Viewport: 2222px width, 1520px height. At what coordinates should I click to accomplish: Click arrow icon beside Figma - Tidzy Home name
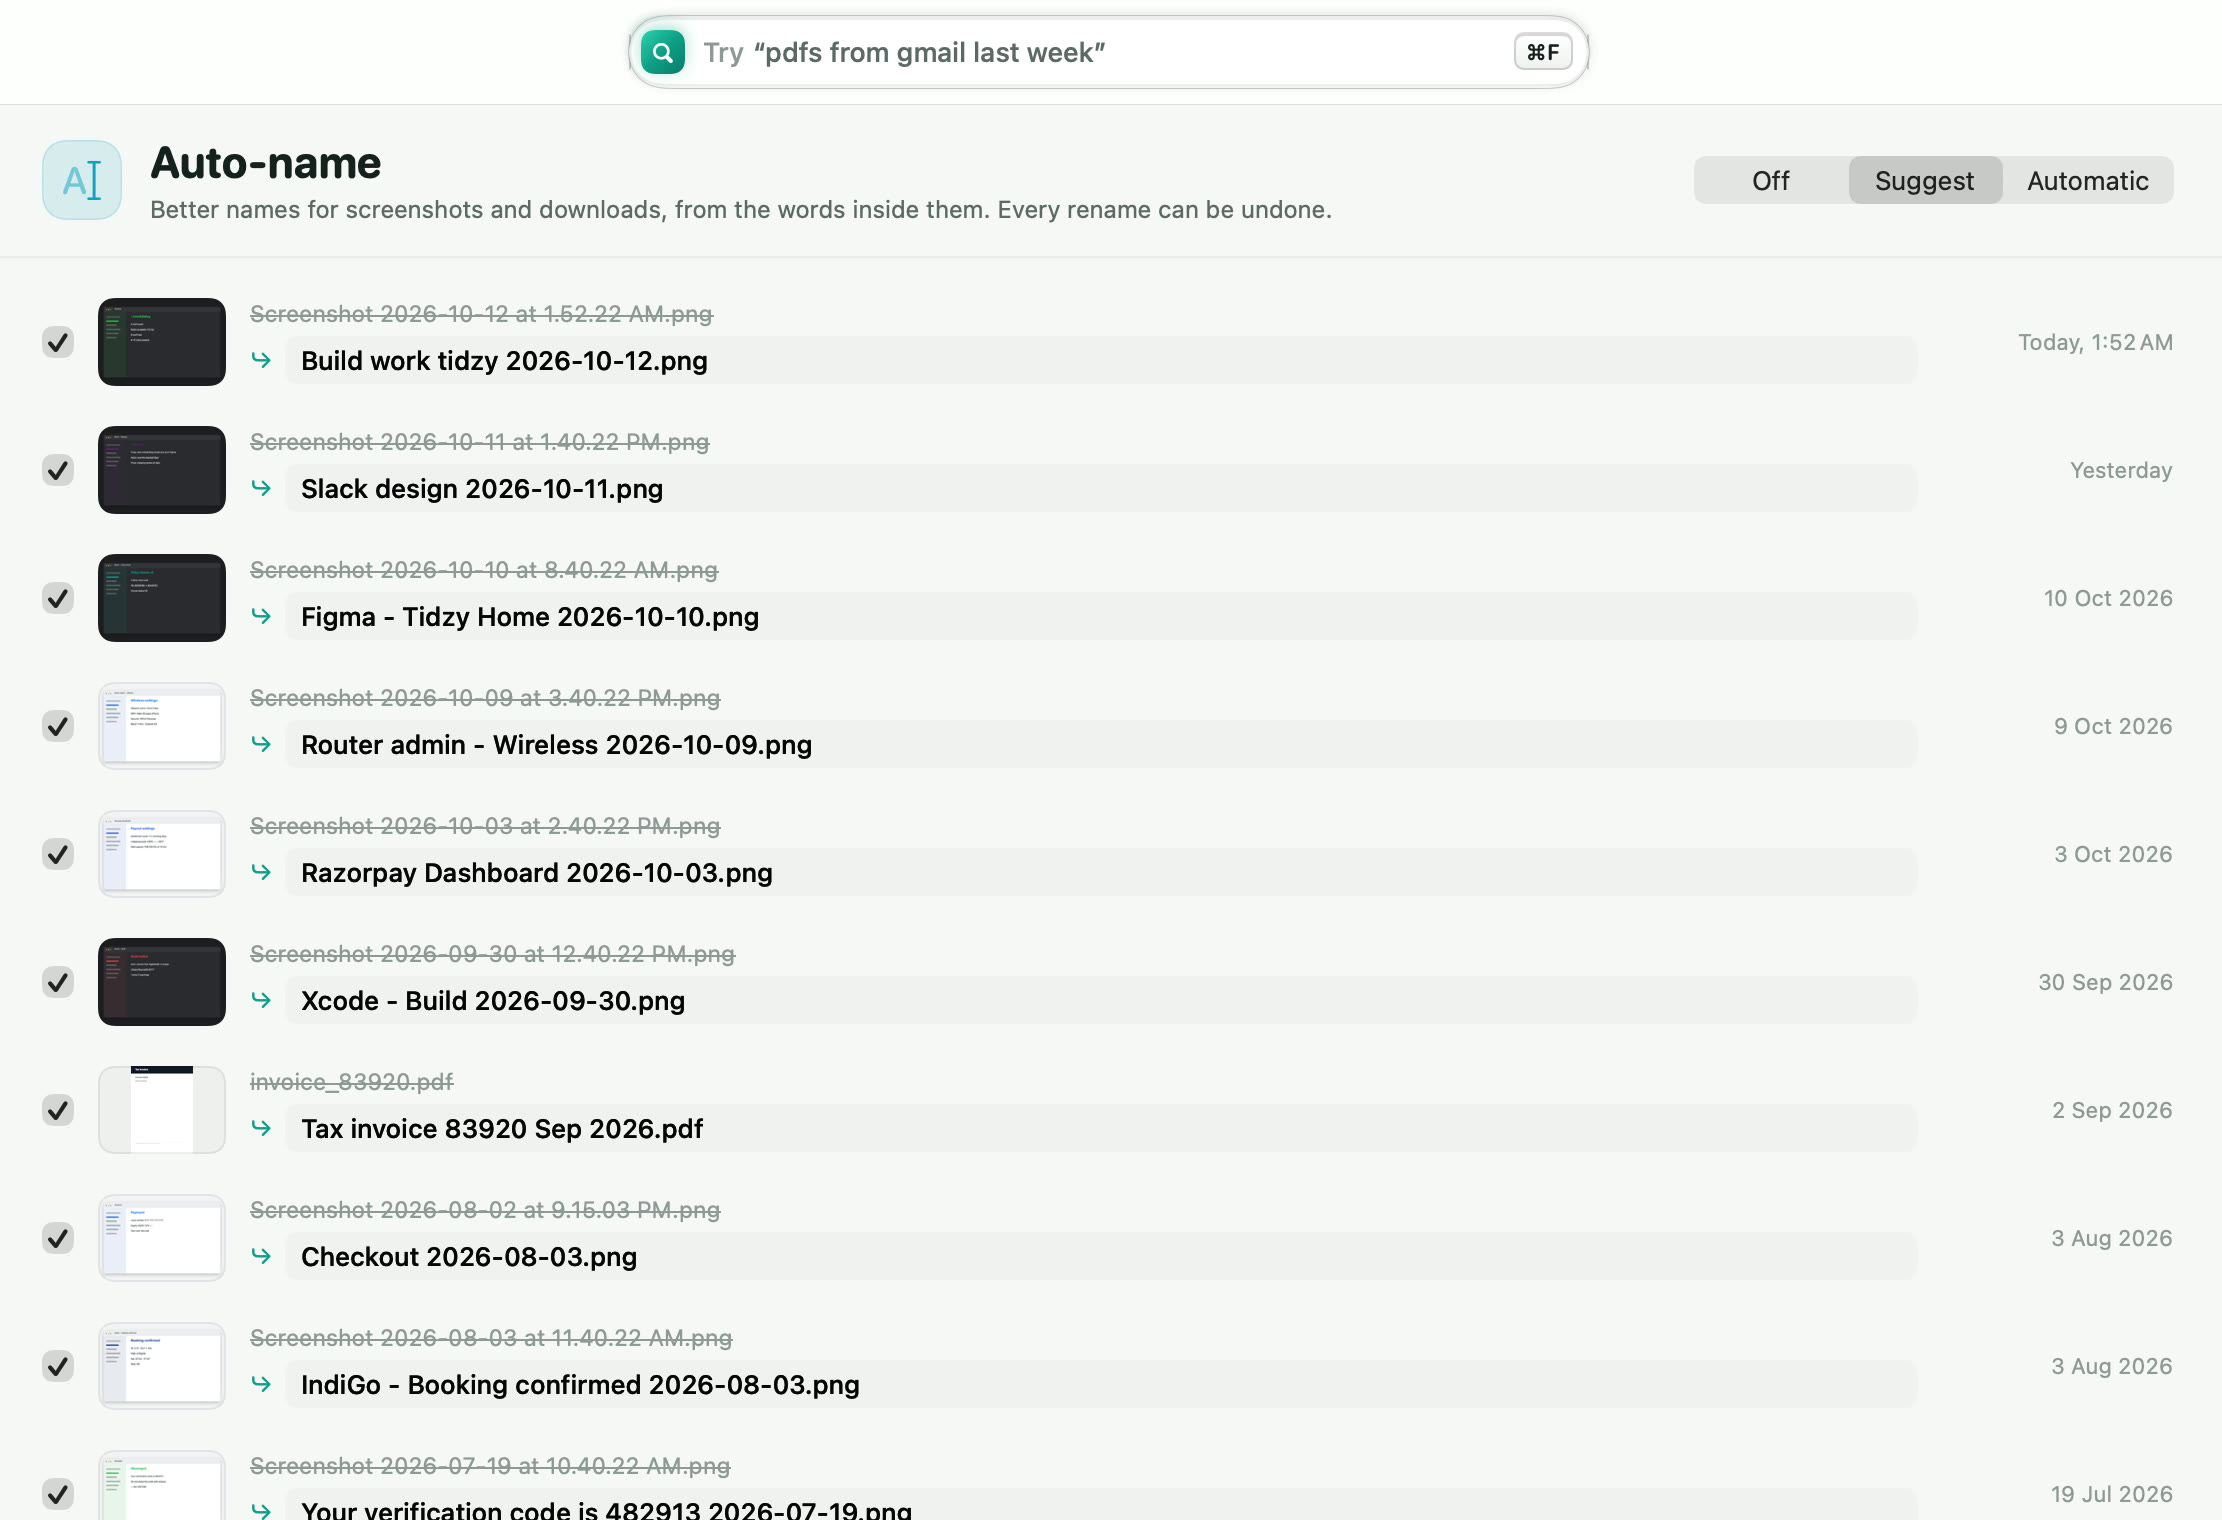click(x=261, y=616)
